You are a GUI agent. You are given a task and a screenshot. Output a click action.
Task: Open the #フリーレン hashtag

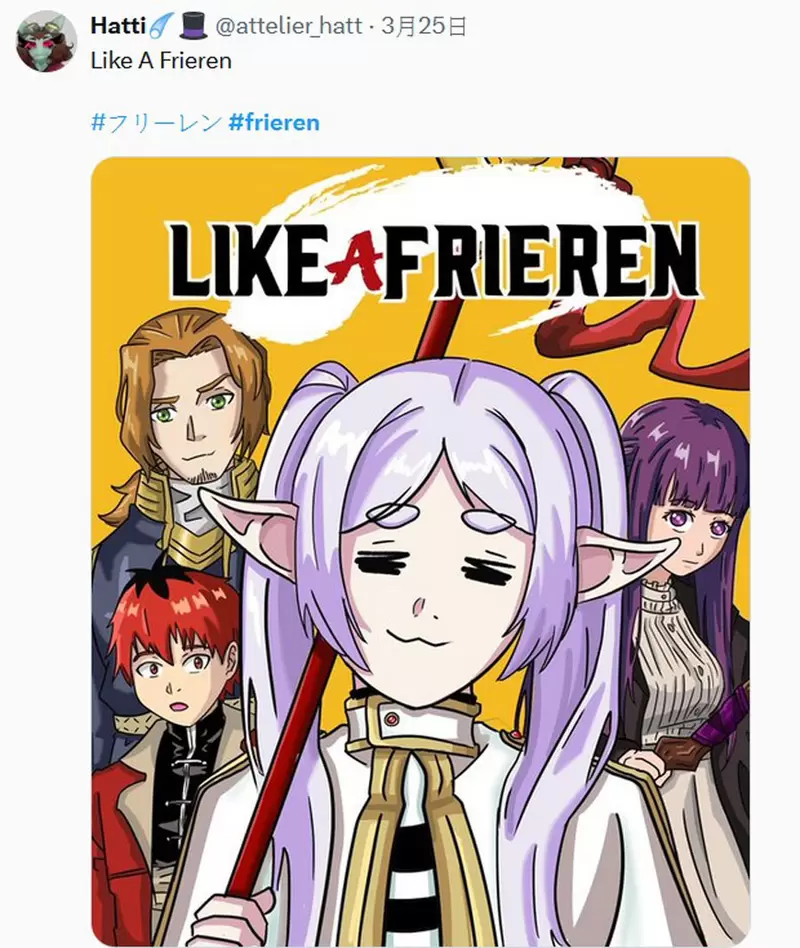pos(155,123)
